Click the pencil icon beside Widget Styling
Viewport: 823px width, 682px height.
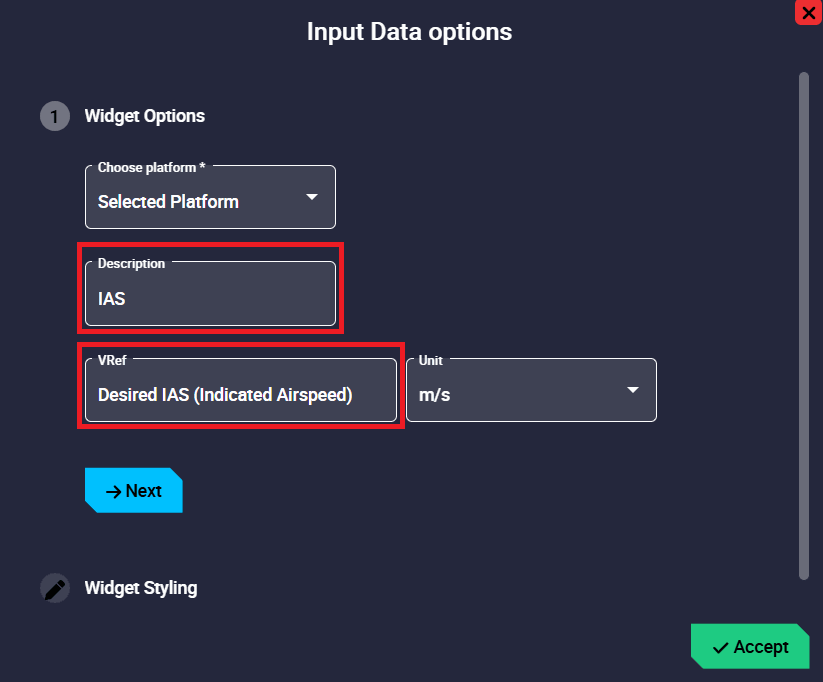point(55,588)
